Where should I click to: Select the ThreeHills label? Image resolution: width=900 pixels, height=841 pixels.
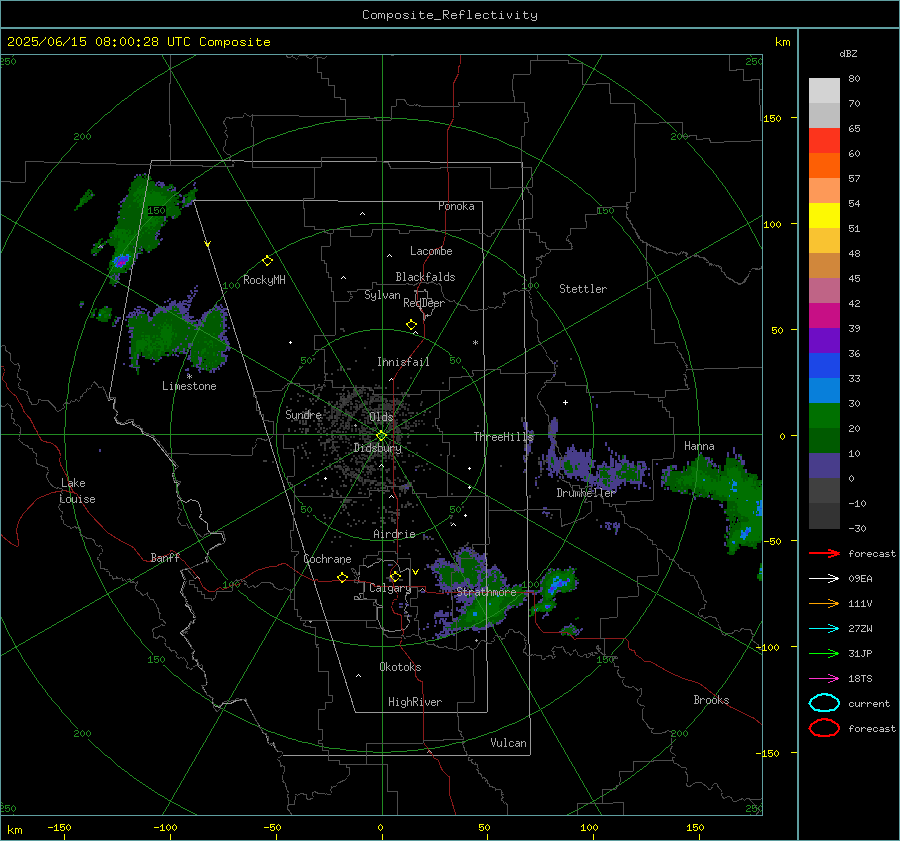pos(503,437)
